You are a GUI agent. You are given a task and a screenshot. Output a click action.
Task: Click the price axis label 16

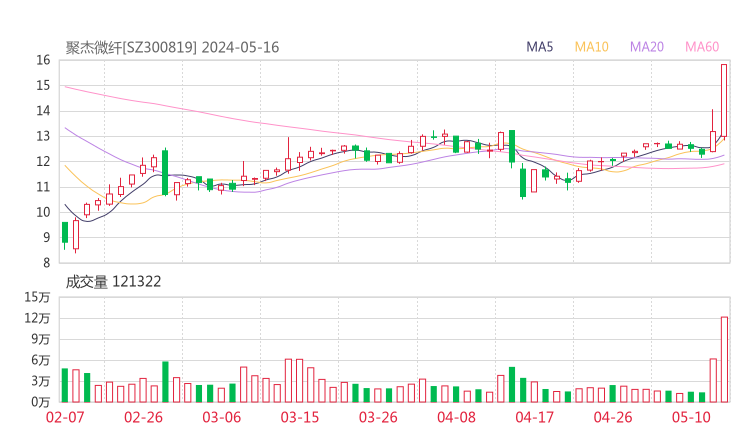click(43, 60)
